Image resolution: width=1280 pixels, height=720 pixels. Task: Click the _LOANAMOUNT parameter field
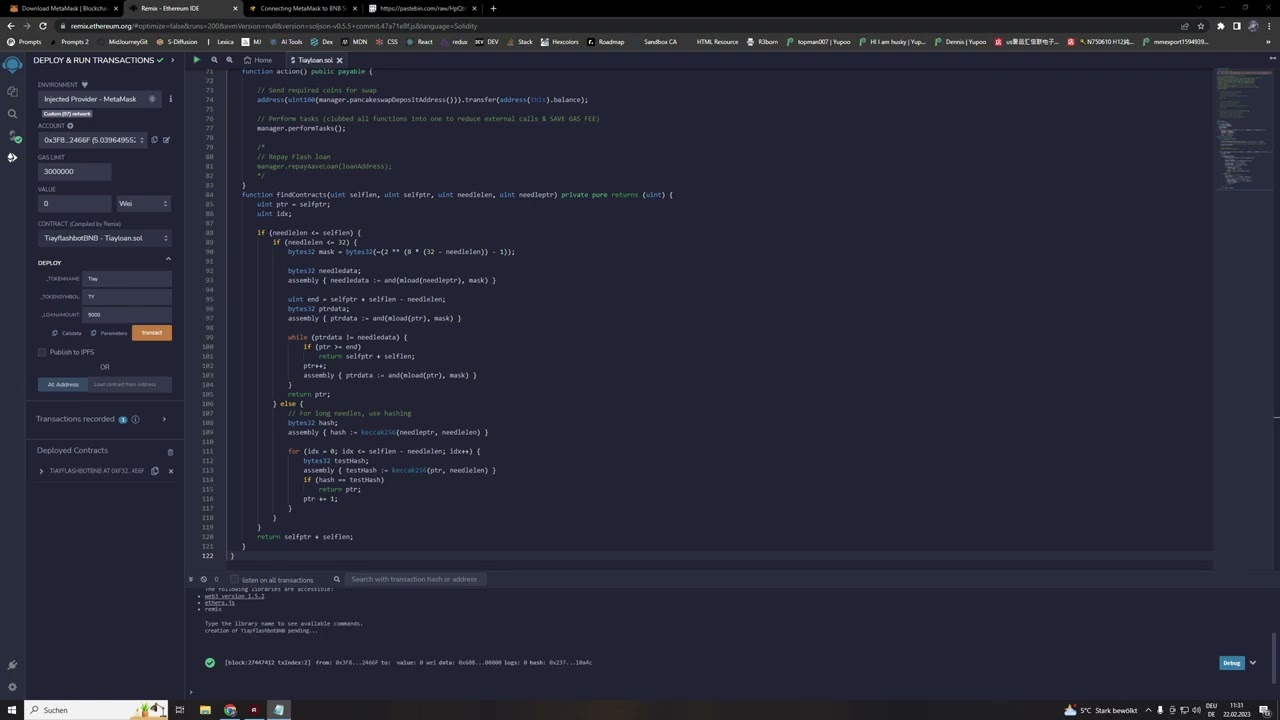[x=128, y=314]
